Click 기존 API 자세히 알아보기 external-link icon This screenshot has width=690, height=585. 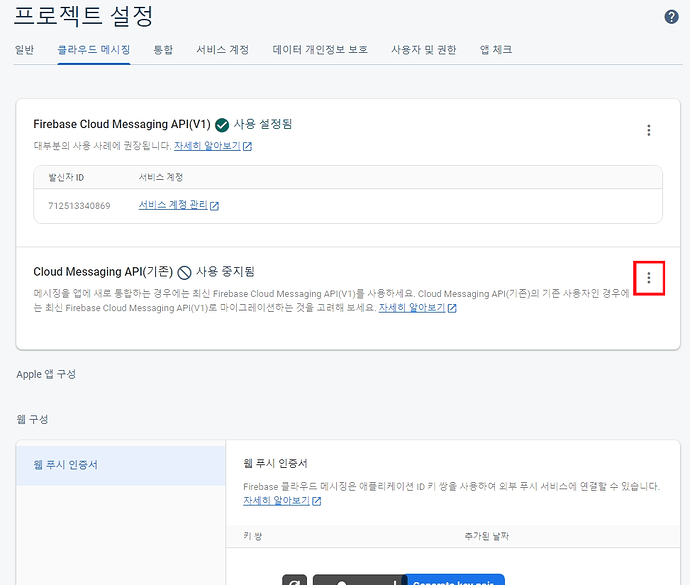click(452, 309)
